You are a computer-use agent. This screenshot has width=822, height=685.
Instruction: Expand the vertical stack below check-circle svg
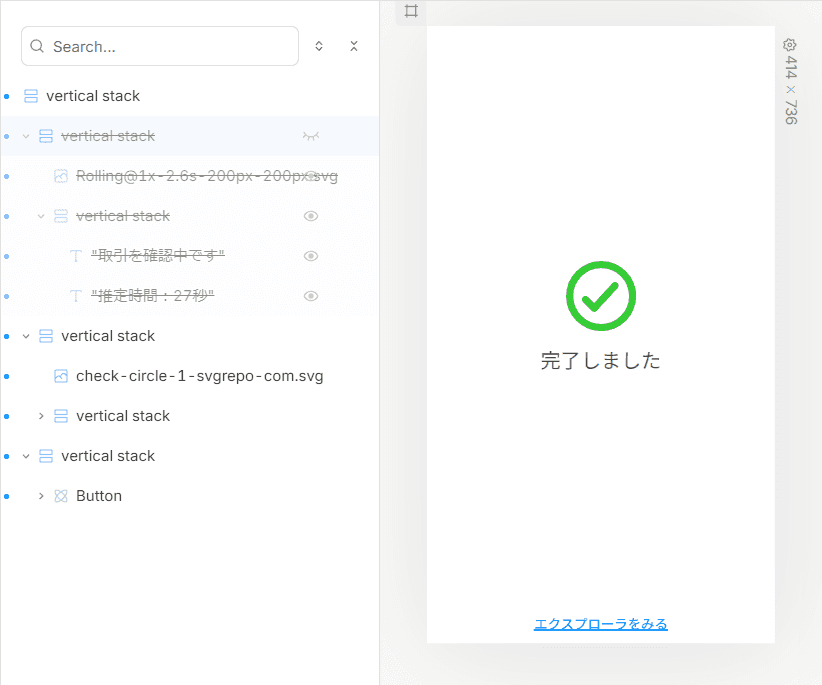[x=41, y=416]
